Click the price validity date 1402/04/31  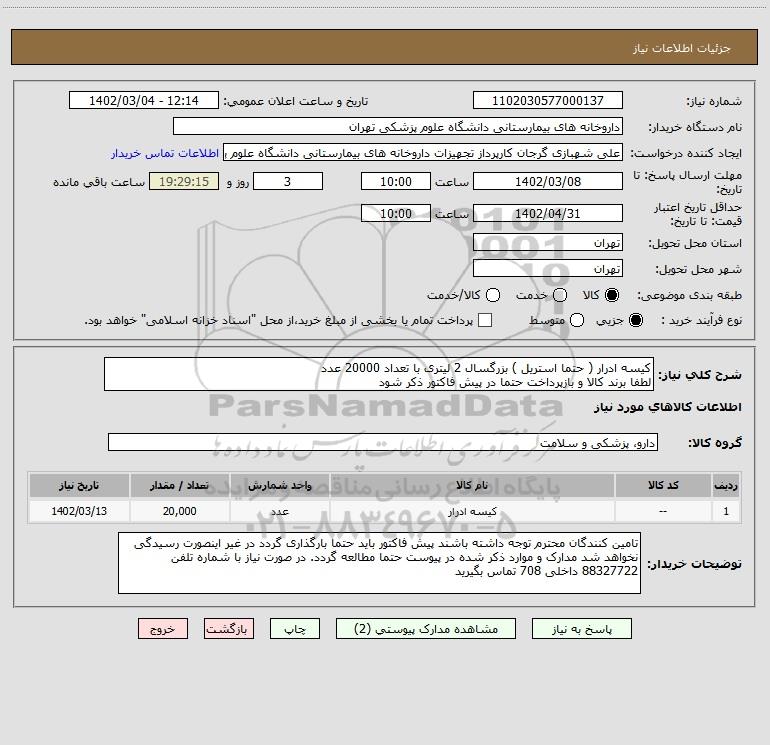tap(548, 213)
